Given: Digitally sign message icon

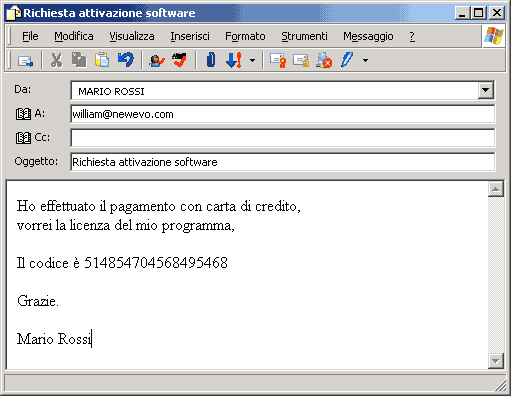Looking at the screenshot, I should 278,60.
